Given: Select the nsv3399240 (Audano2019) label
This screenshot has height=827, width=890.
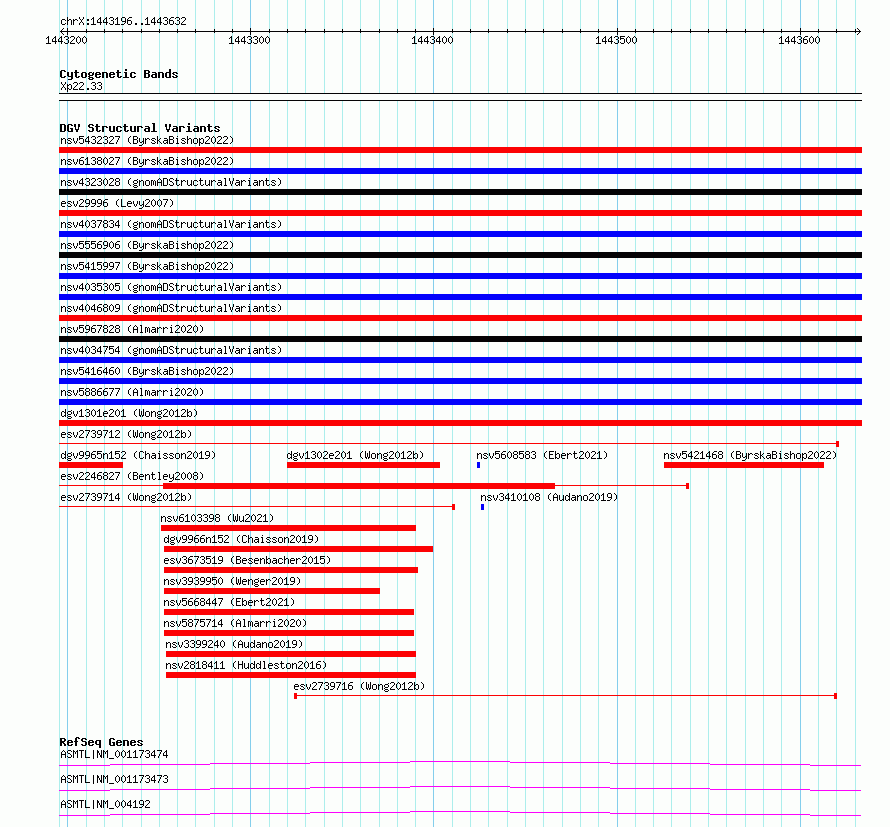Looking at the screenshot, I should click(234, 644).
